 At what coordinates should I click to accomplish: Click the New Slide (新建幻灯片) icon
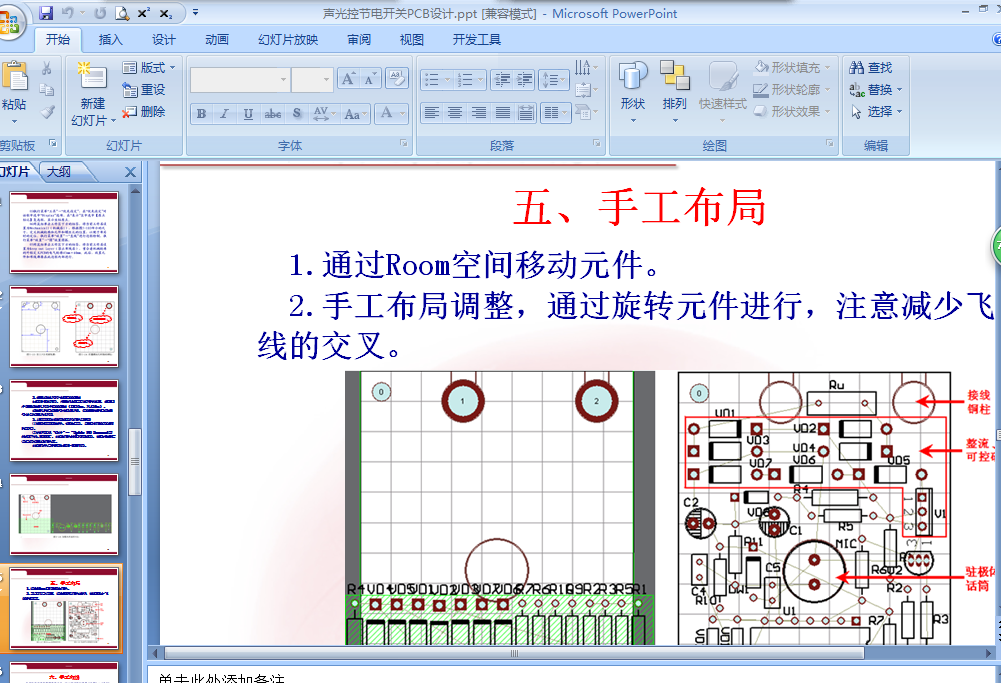[93, 77]
